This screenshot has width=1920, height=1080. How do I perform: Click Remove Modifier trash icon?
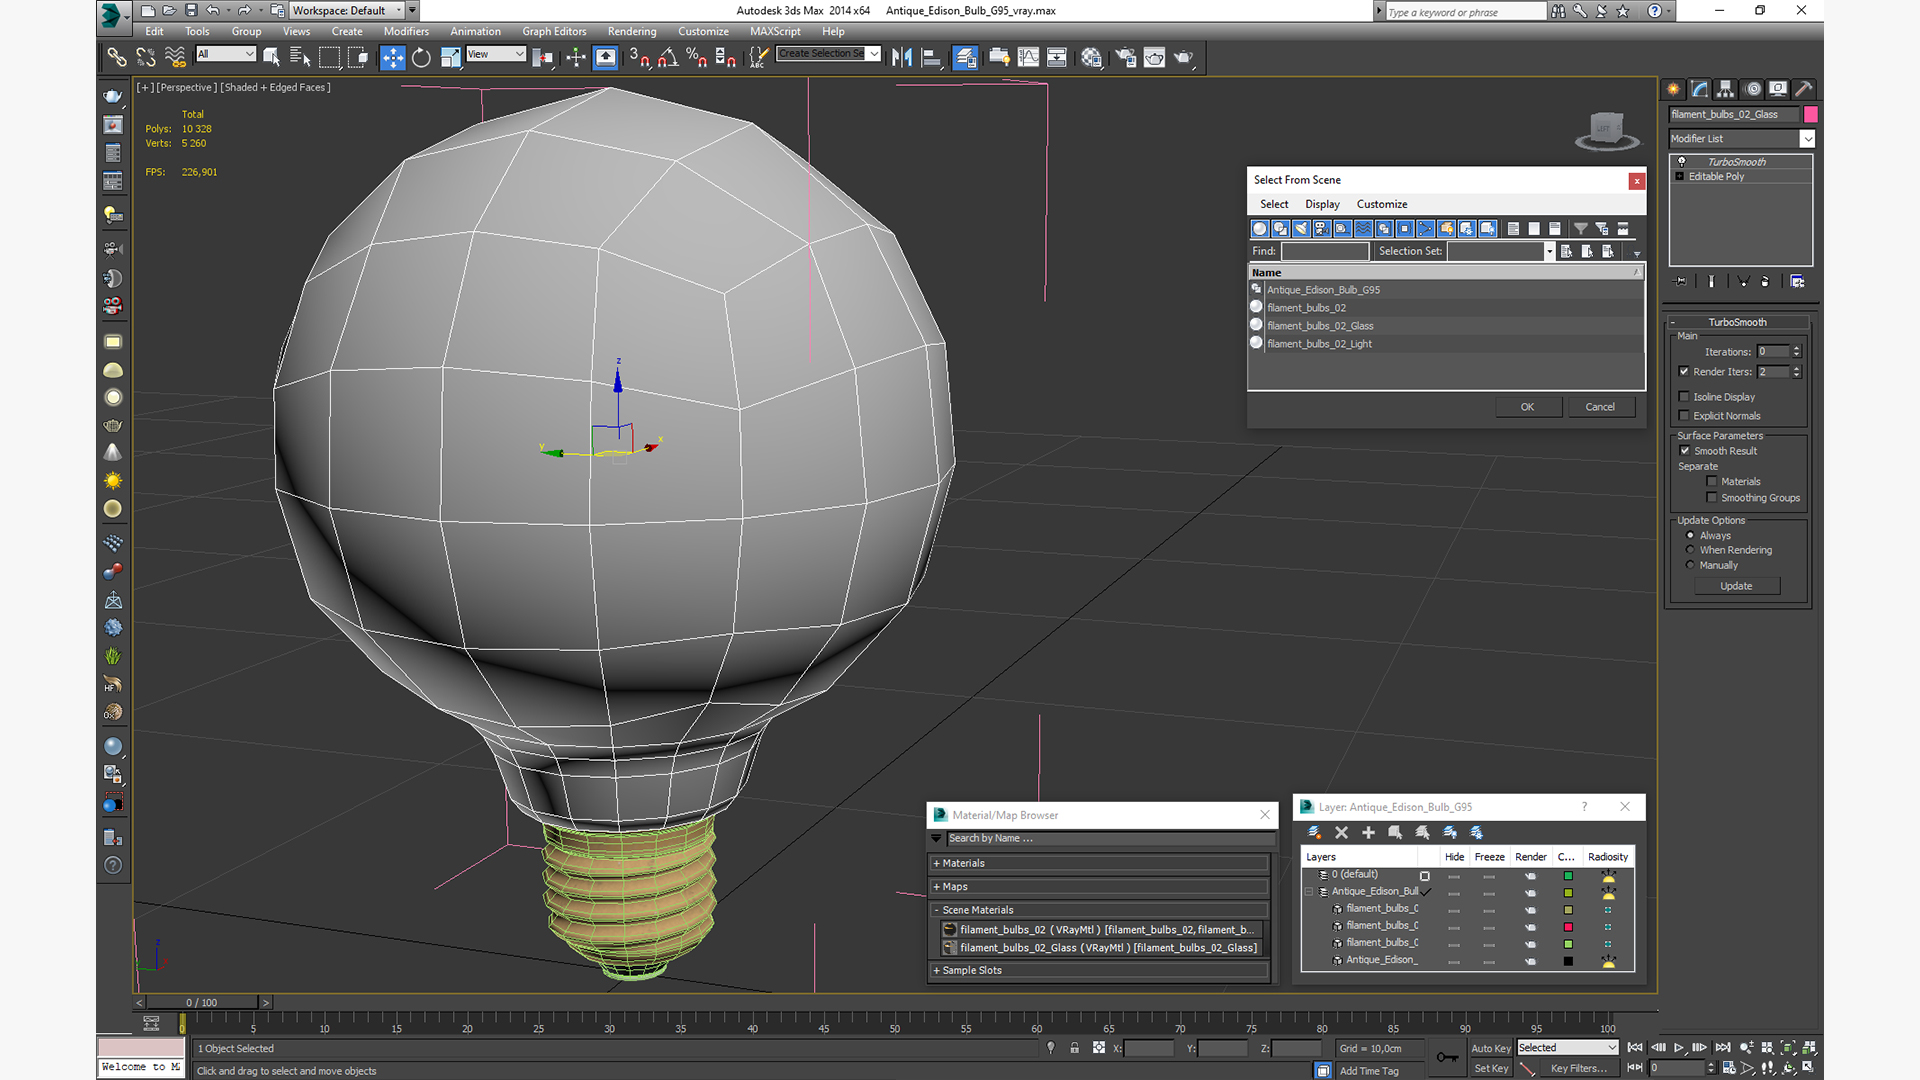coord(1765,282)
